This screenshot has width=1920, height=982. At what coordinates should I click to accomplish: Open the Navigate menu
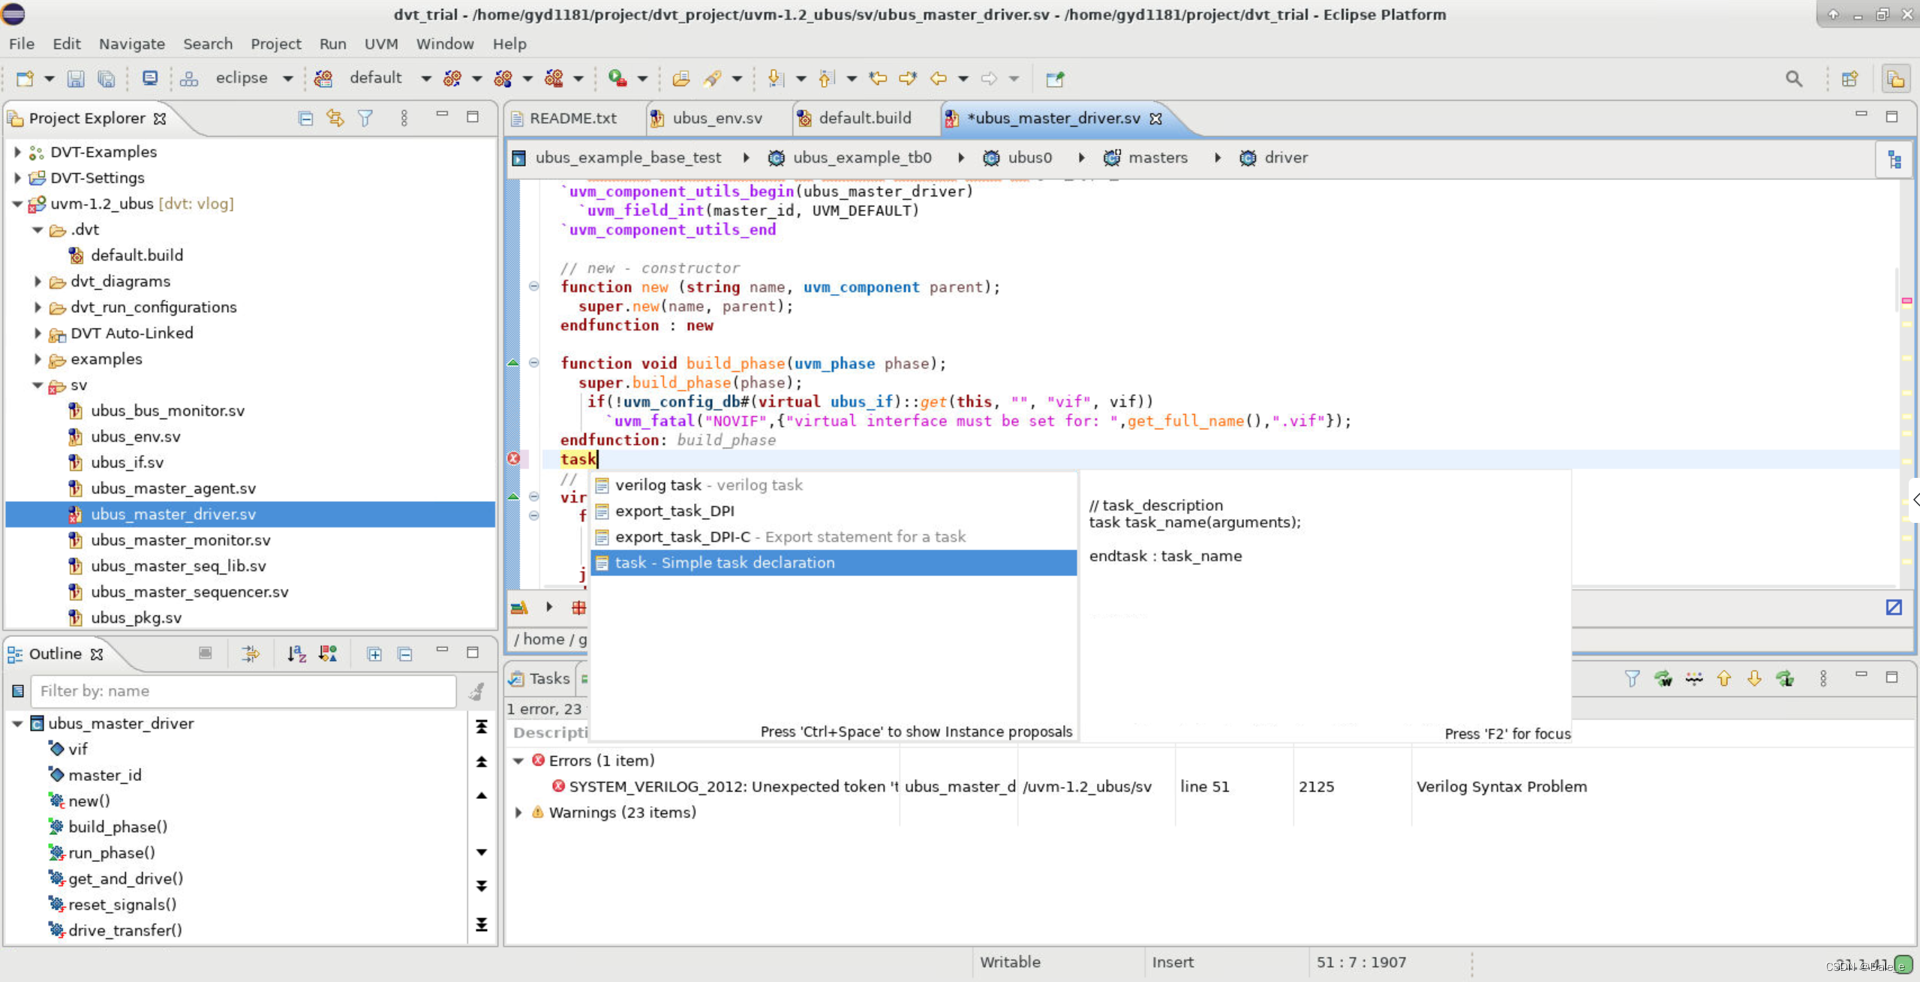point(132,44)
